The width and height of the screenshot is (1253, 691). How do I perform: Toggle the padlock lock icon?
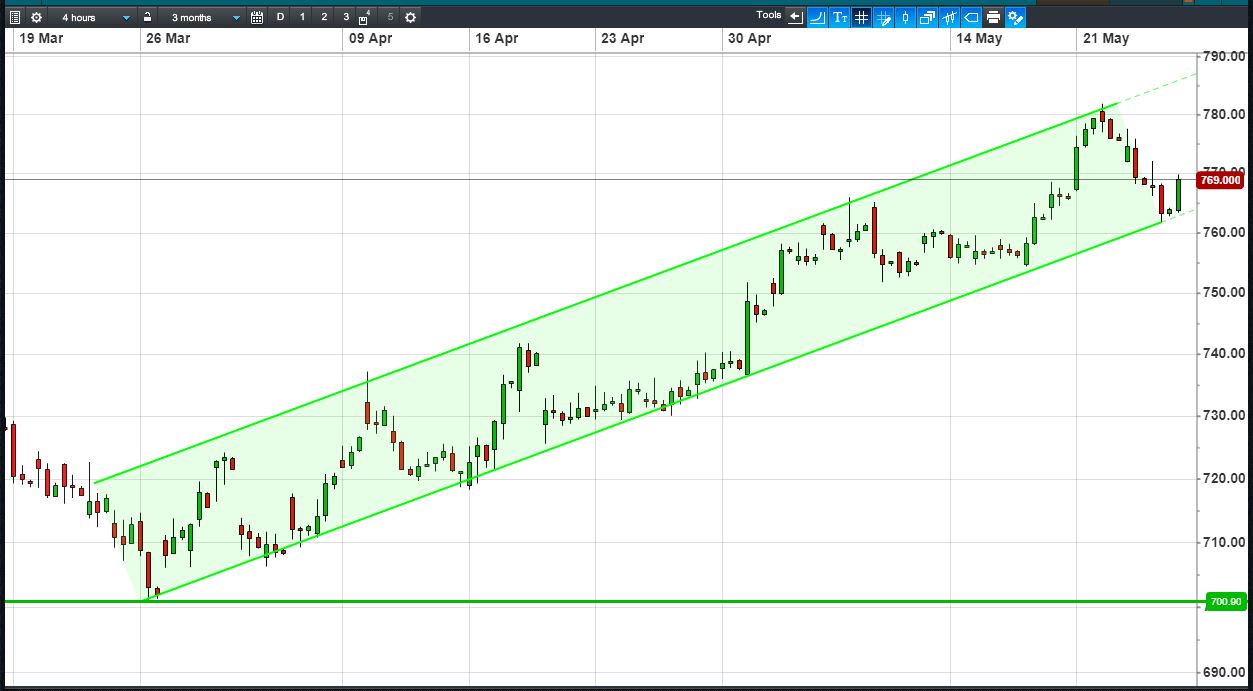pyautogui.click(x=147, y=17)
